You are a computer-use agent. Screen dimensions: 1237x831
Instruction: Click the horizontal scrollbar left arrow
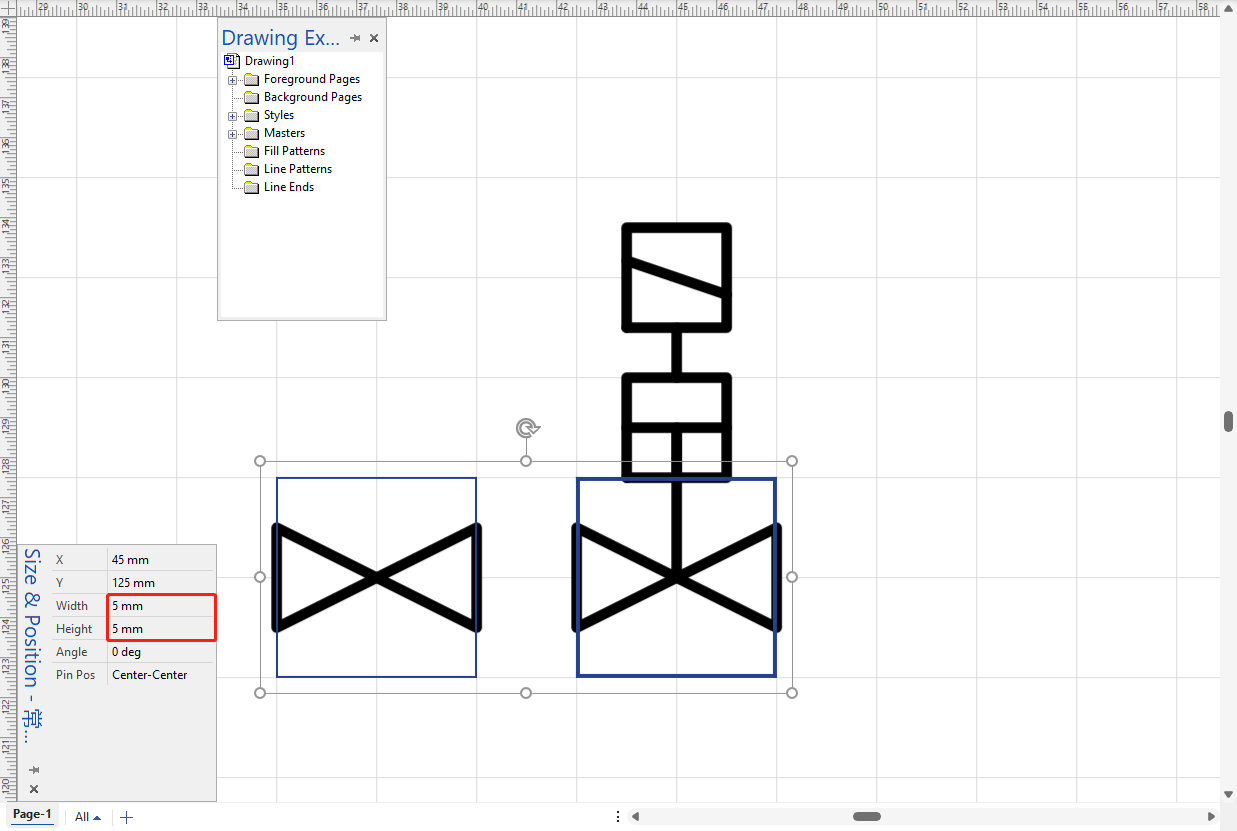point(635,817)
